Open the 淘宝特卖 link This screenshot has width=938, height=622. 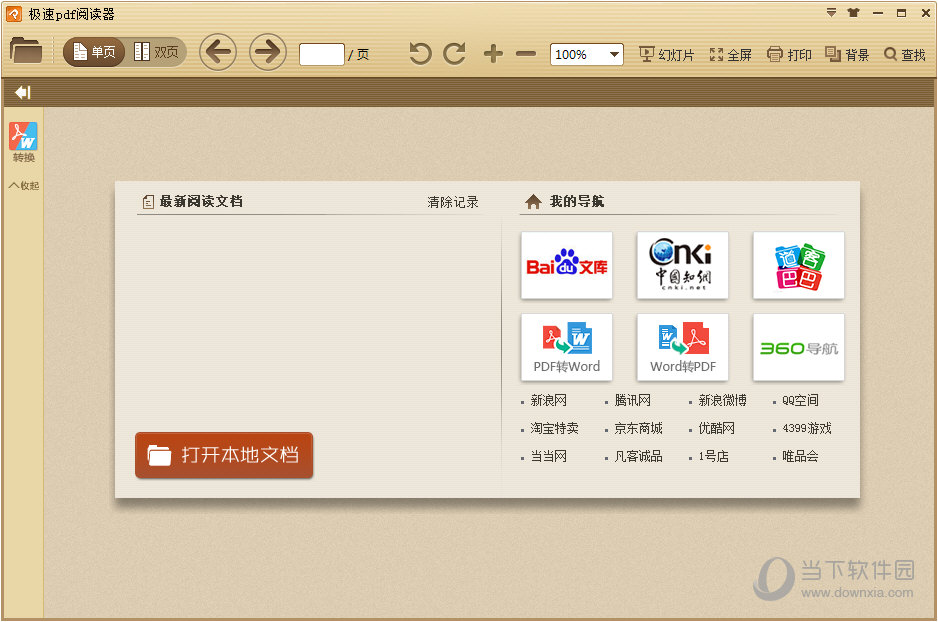(554, 428)
